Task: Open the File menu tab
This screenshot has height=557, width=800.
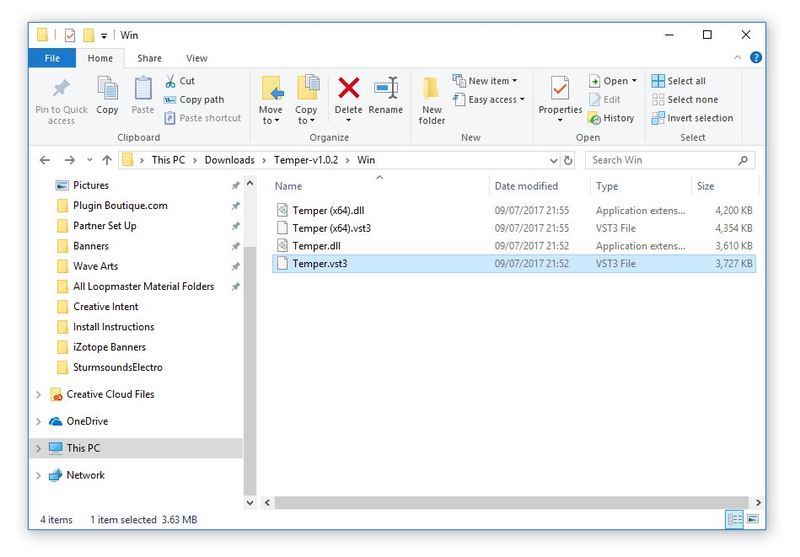Action: click(52, 58)
